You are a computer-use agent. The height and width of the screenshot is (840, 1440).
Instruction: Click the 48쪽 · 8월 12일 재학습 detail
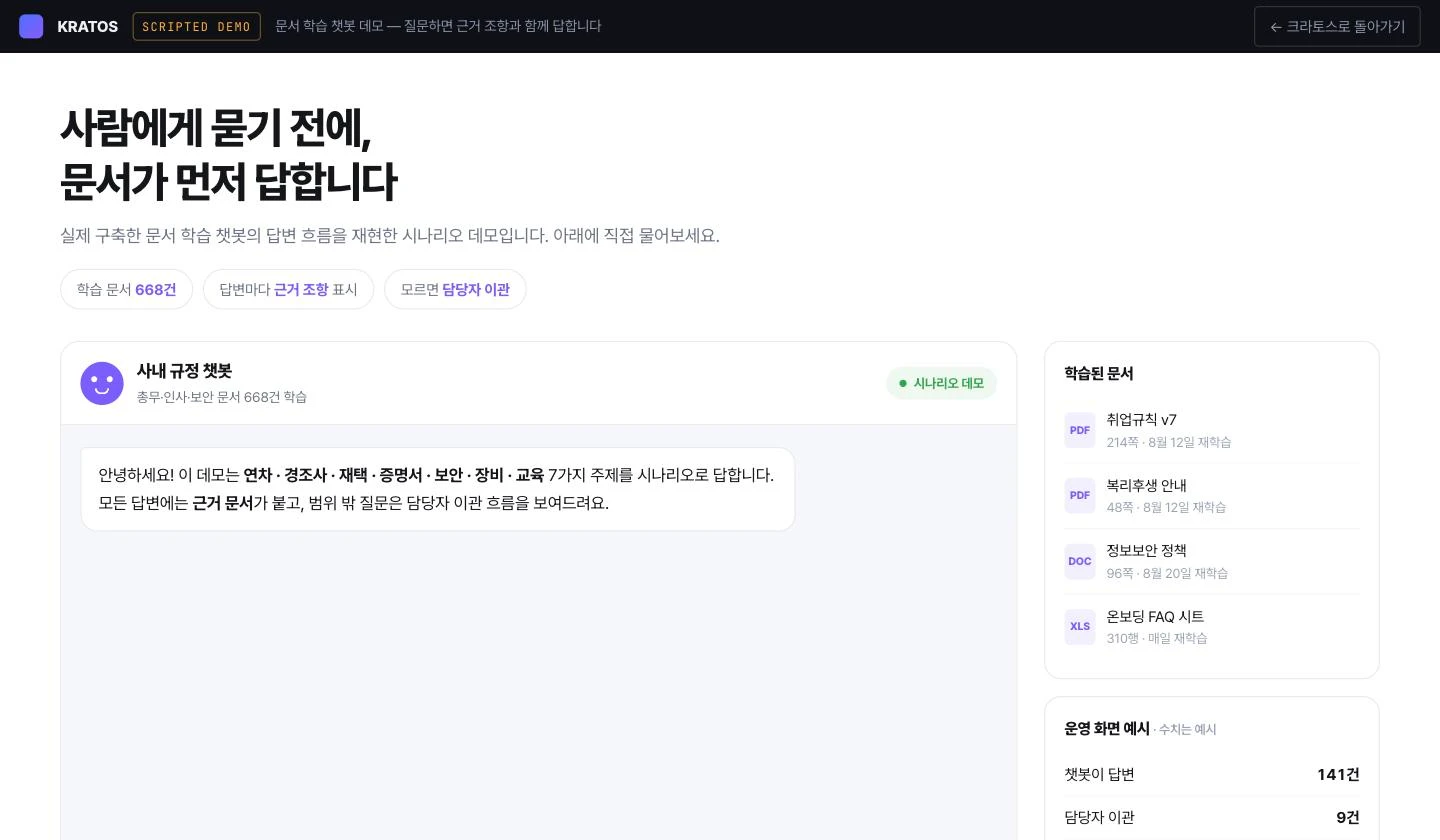coord(1166,507)
